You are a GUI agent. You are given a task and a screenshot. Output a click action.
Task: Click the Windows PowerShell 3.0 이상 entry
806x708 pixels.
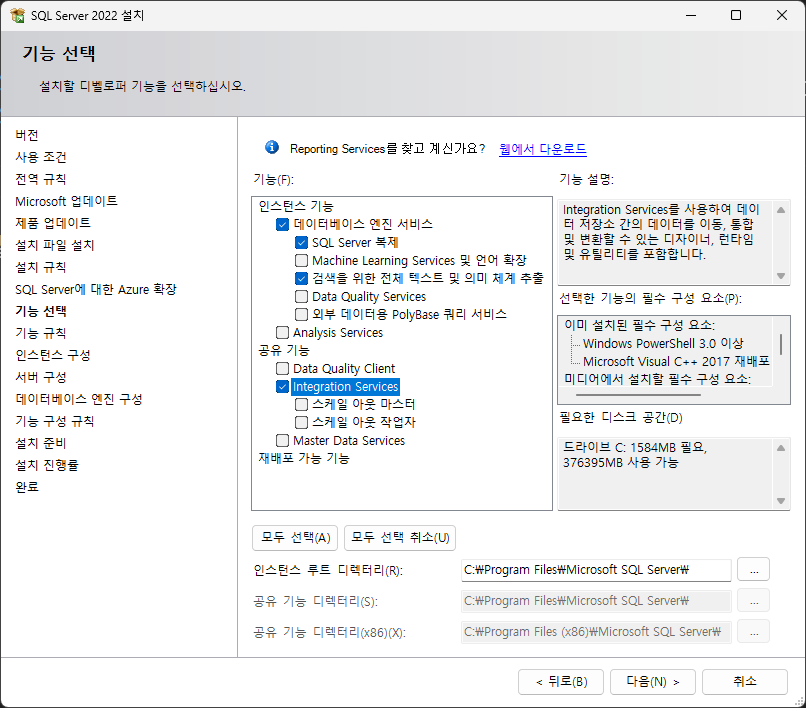pos(663,343)
